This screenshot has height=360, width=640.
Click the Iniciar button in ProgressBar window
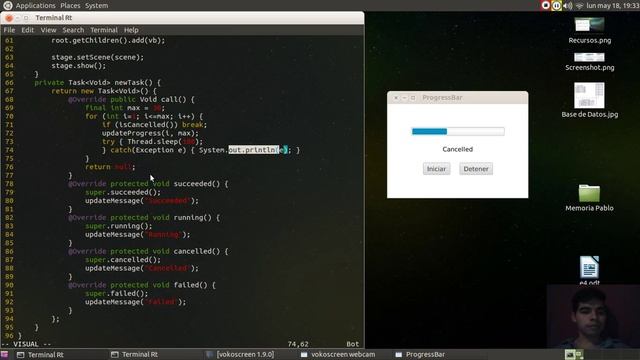[x=436, y=169]
